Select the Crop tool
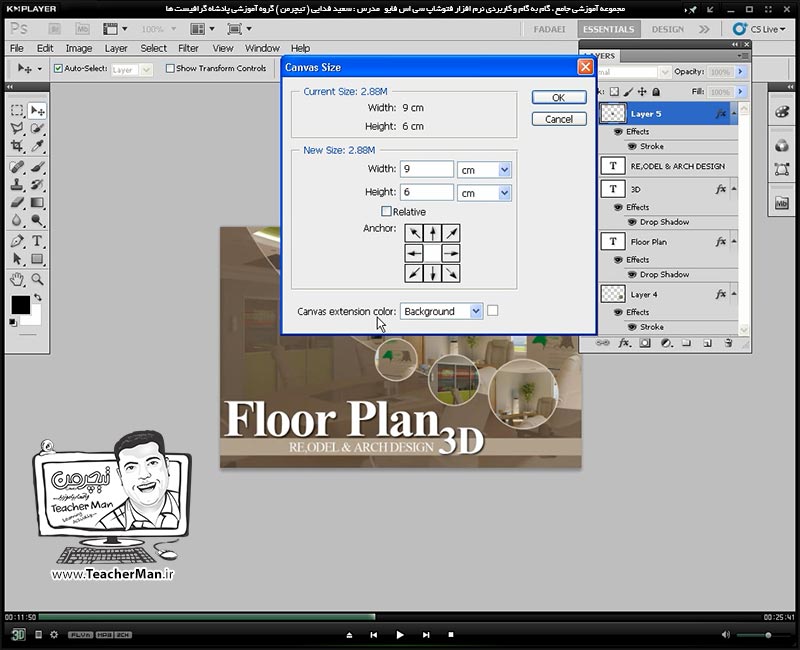This screenshot has height=650, width=800. pyautogui.click(x=17, y=146)
